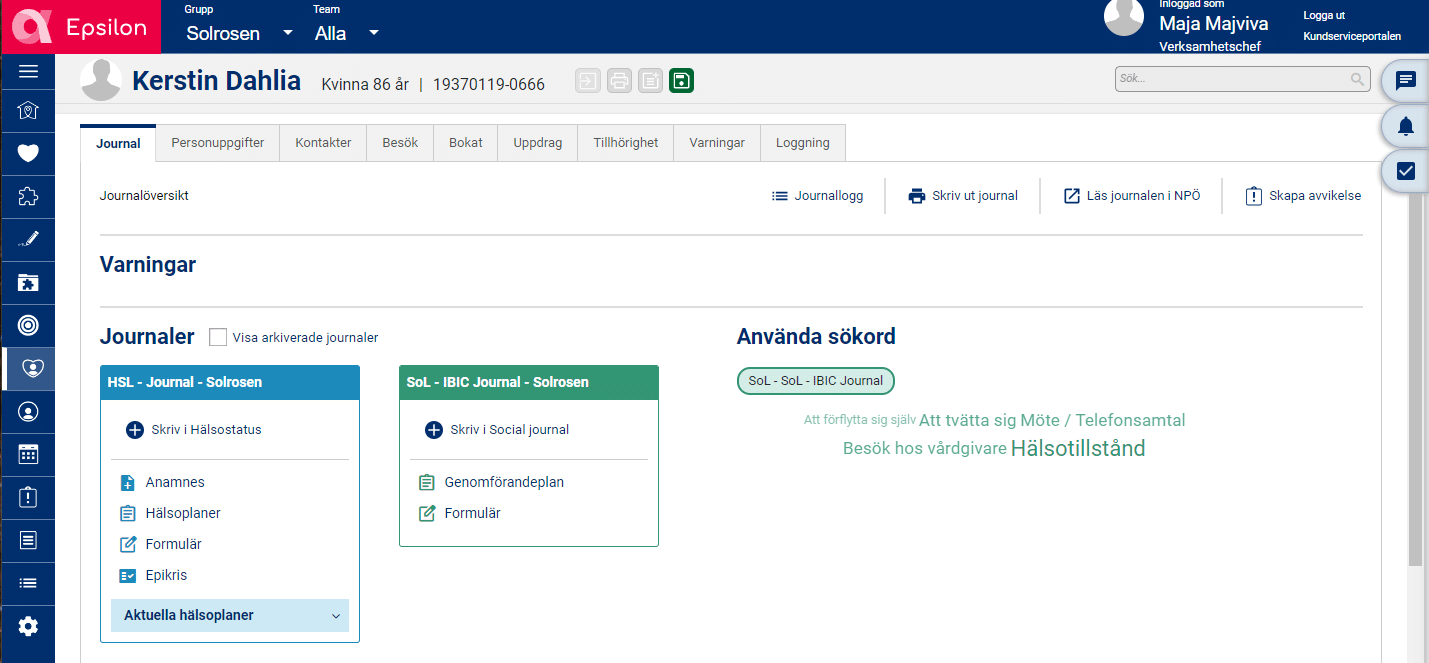The height and width of the screenshot is (663, 1429).
Task: Open the Team Alla dropdown
Action: click(x=346, y=33)
